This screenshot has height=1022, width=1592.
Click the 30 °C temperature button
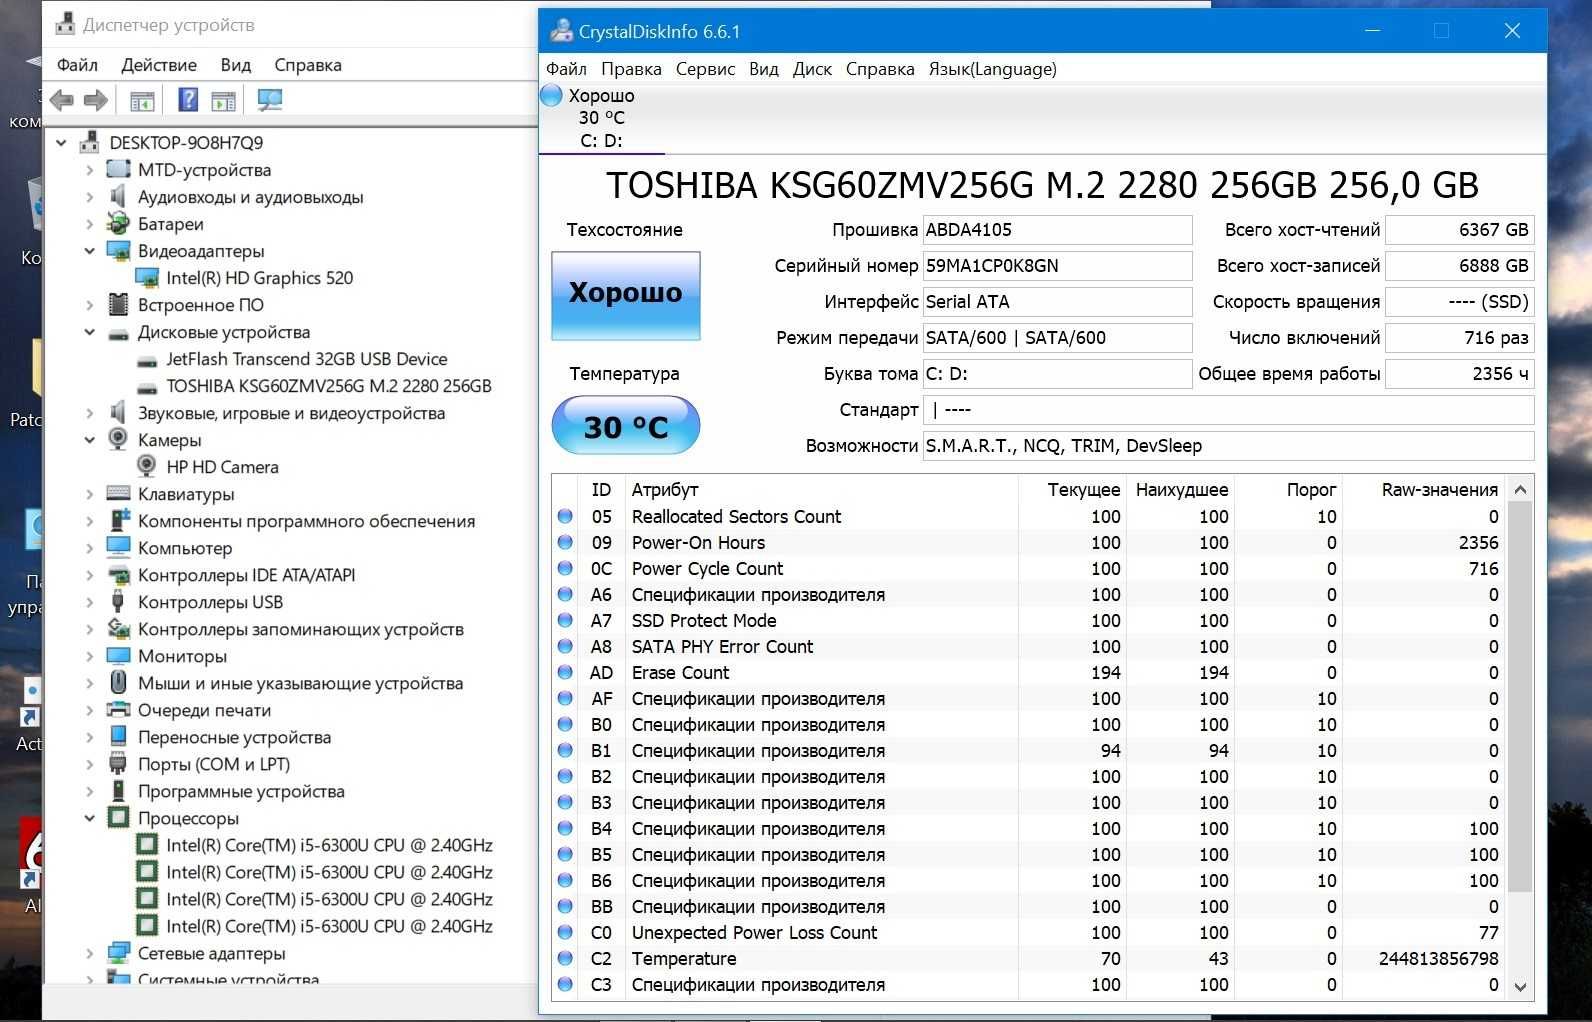pyautogui.click(x=626, y=426)
